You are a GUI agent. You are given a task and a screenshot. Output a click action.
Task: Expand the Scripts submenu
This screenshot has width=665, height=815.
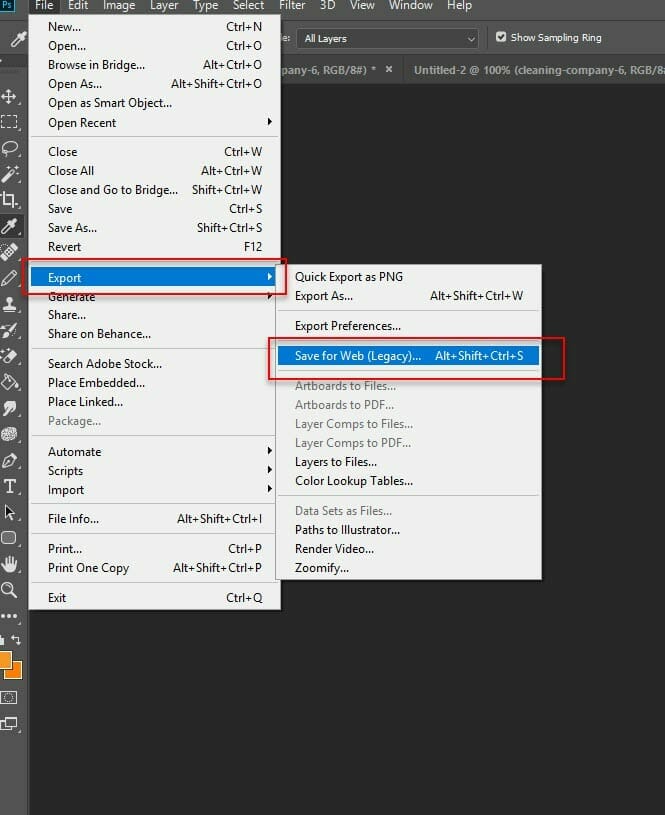pos(153,471)
